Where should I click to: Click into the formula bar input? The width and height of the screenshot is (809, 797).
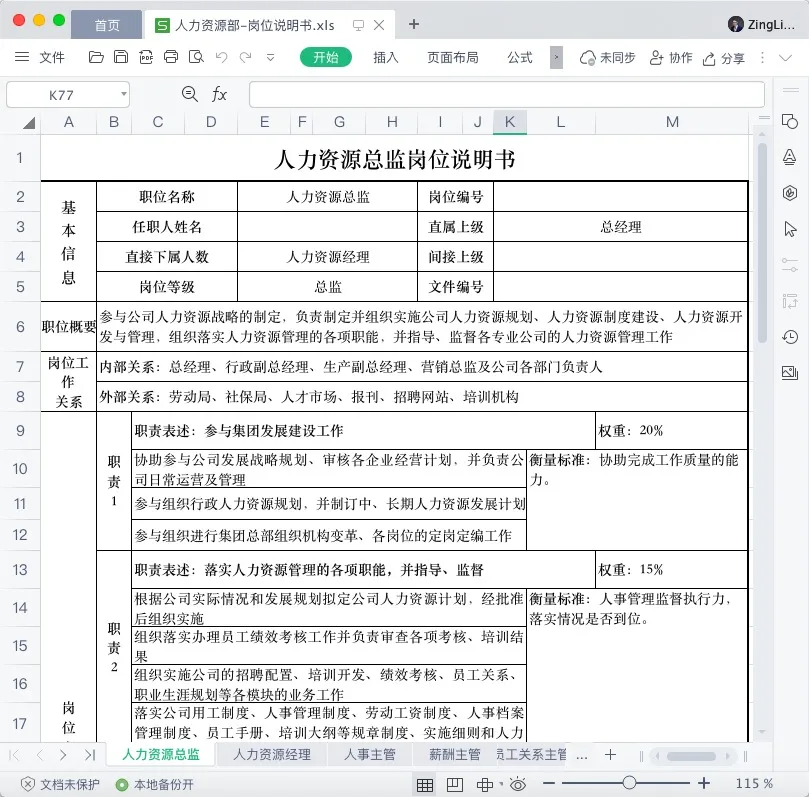[x=506, y=94]
